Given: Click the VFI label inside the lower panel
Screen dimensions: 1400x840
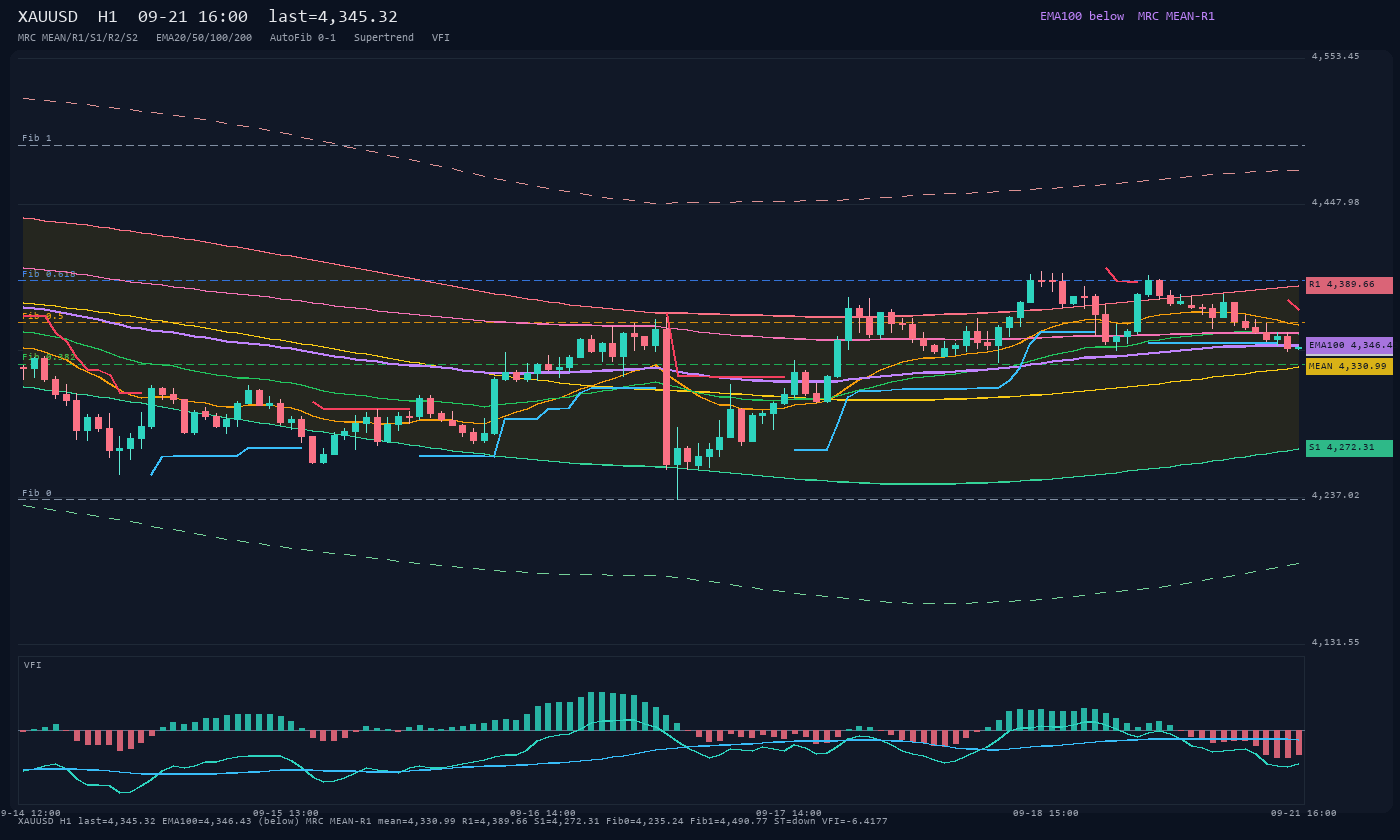Looking at the screenshot, I should point(33,665).
